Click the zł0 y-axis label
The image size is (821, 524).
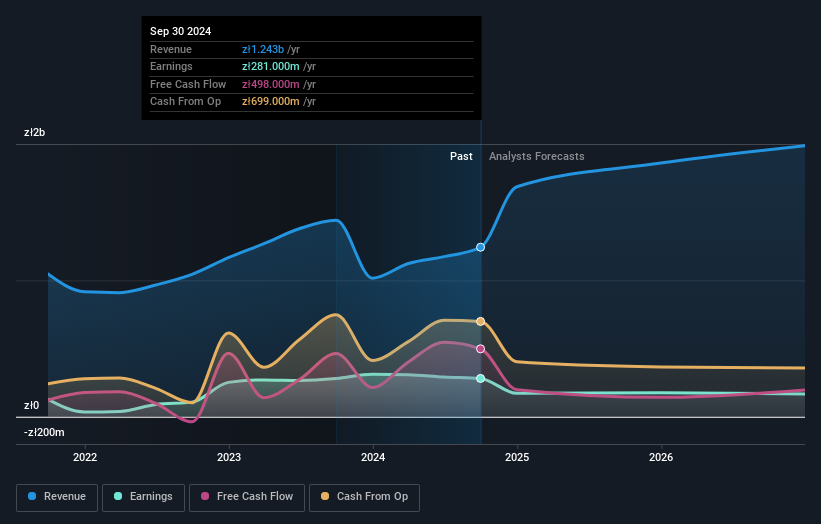click(31, 405)
